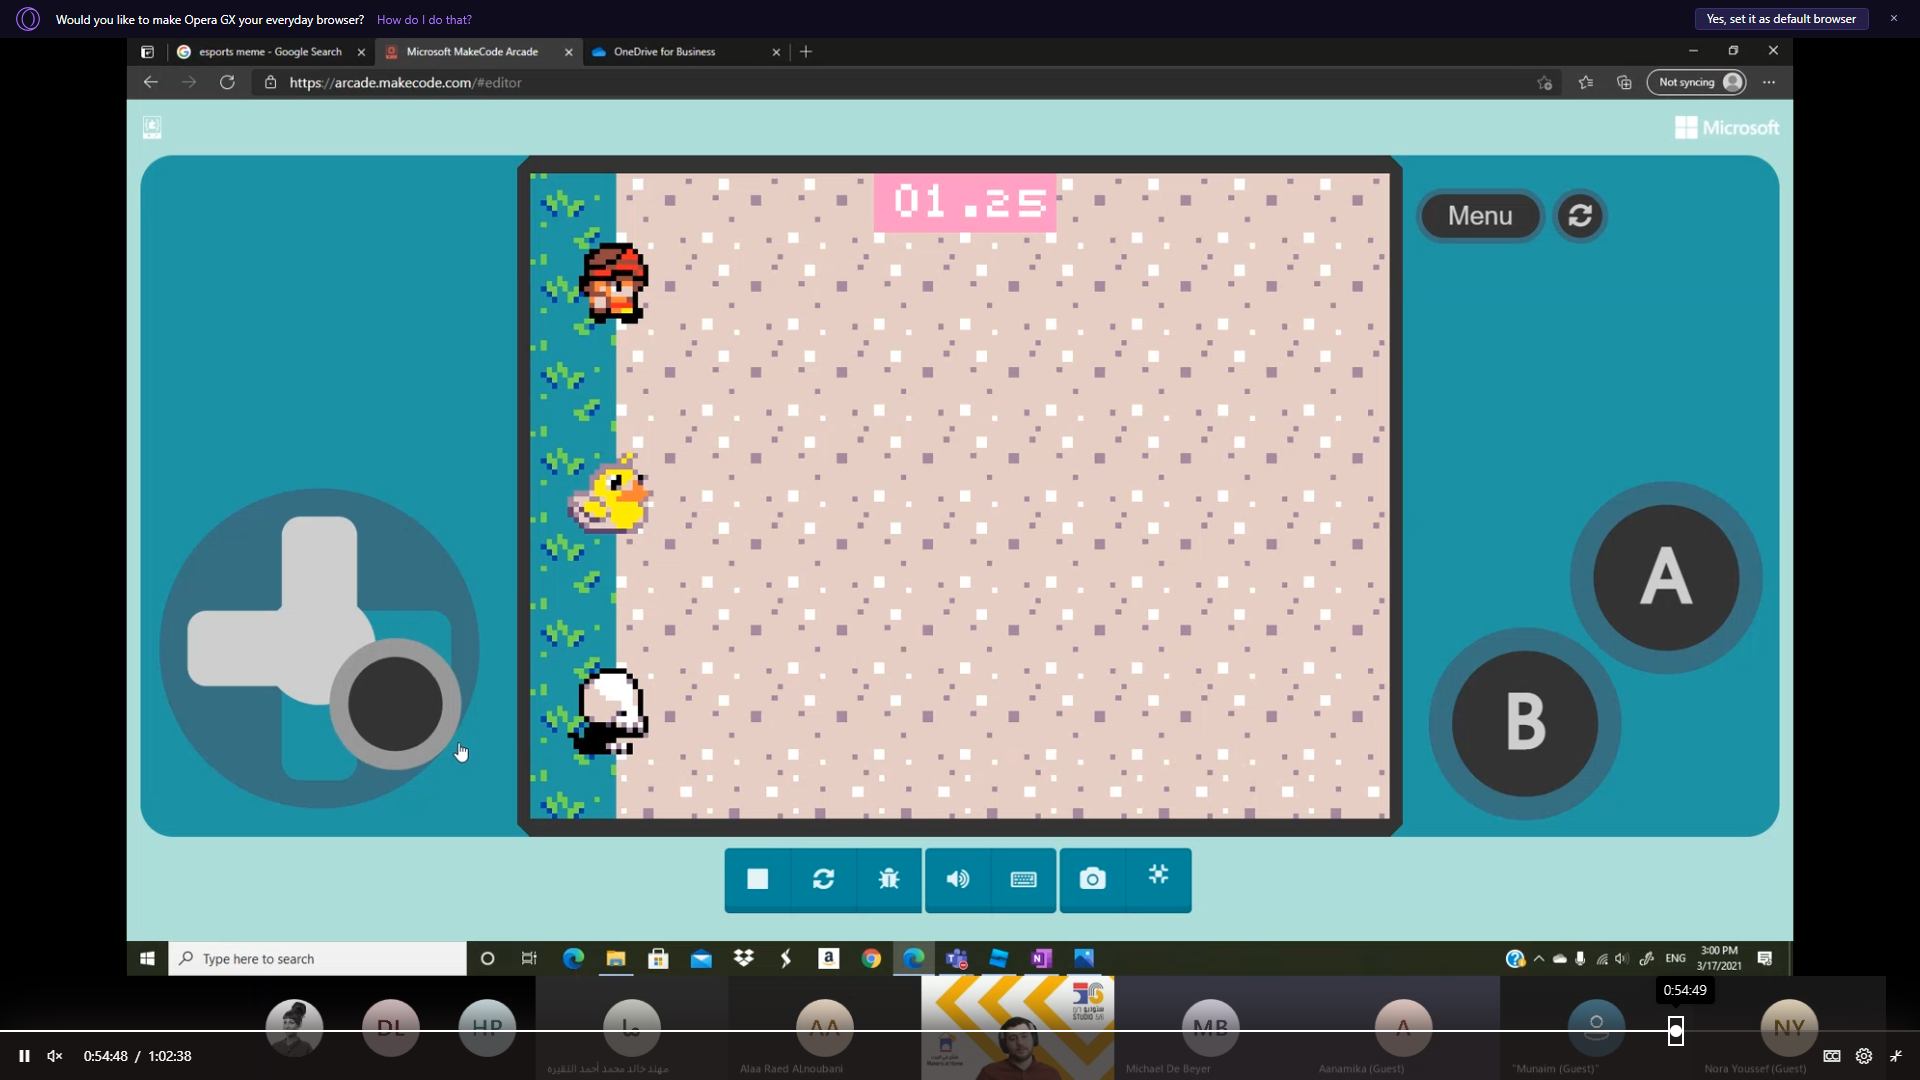Open the MakeCode Arcade logo icon

click(152, 127)
